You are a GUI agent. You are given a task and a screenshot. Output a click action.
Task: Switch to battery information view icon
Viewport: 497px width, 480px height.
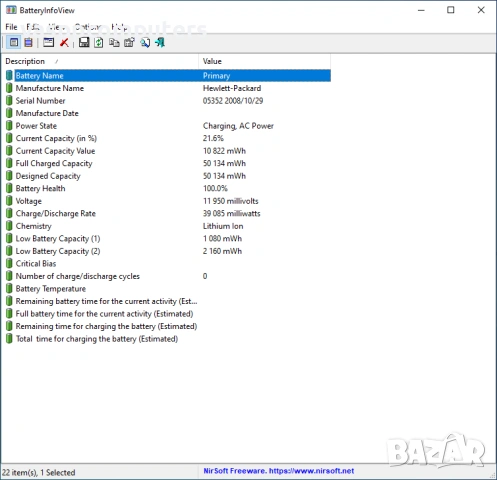click(x=14, y=42)
